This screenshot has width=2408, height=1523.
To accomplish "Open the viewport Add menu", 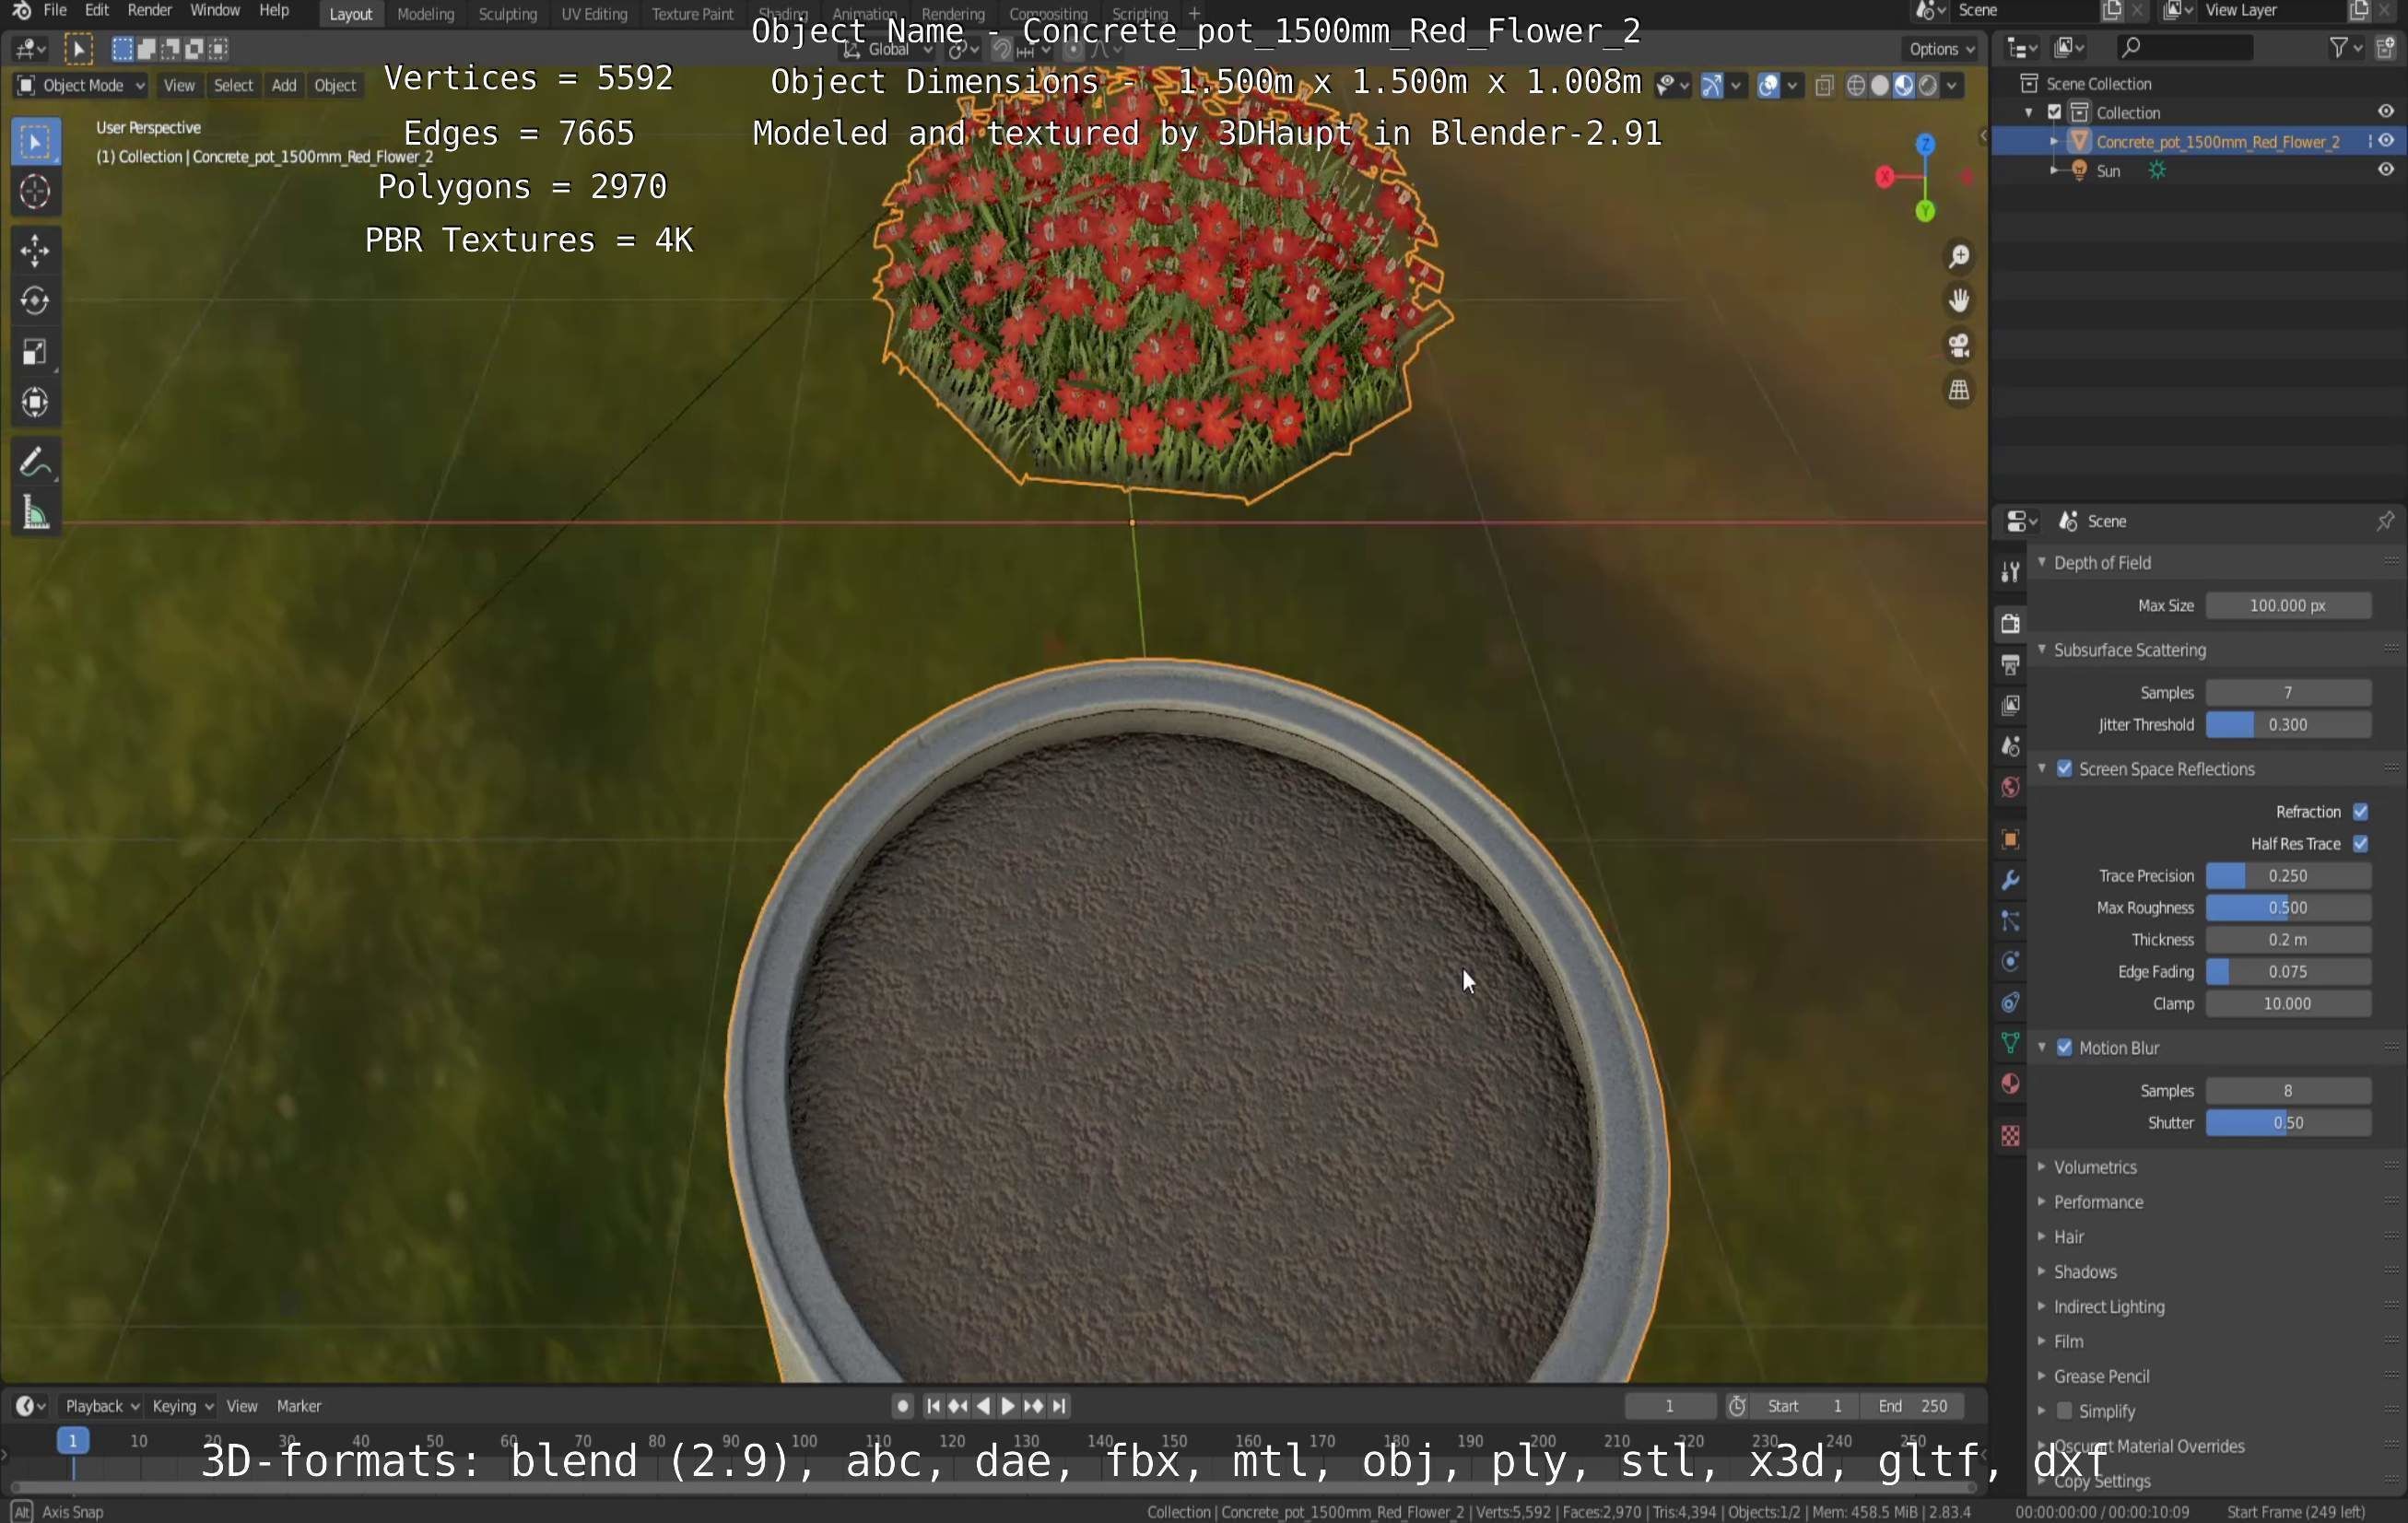I will (x=284, y=85).
